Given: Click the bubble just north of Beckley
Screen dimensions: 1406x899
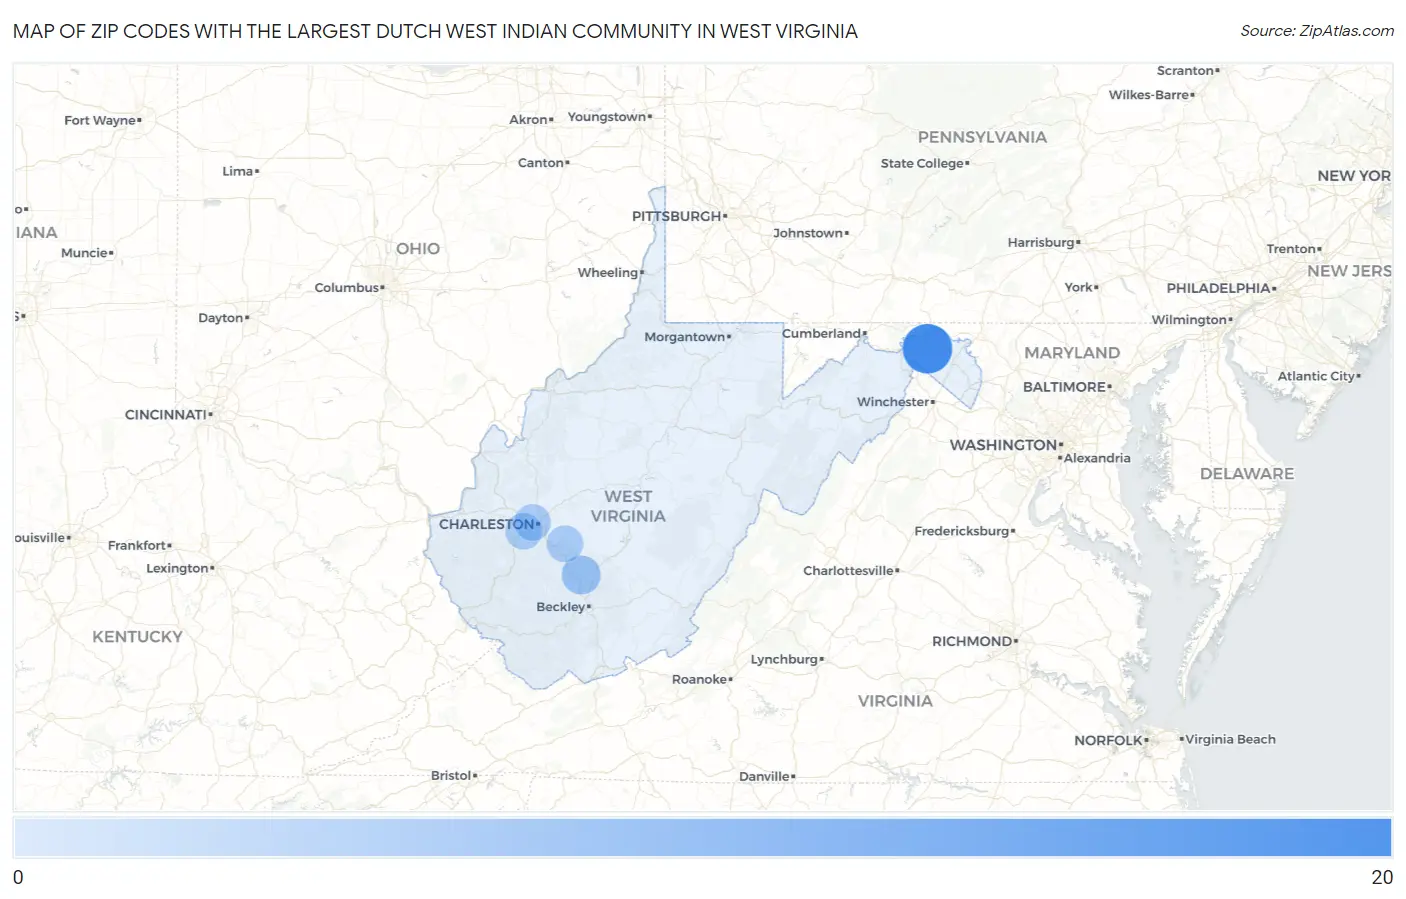Looking at the screenshot, I should pyautogui.click(x=581, y=575).
